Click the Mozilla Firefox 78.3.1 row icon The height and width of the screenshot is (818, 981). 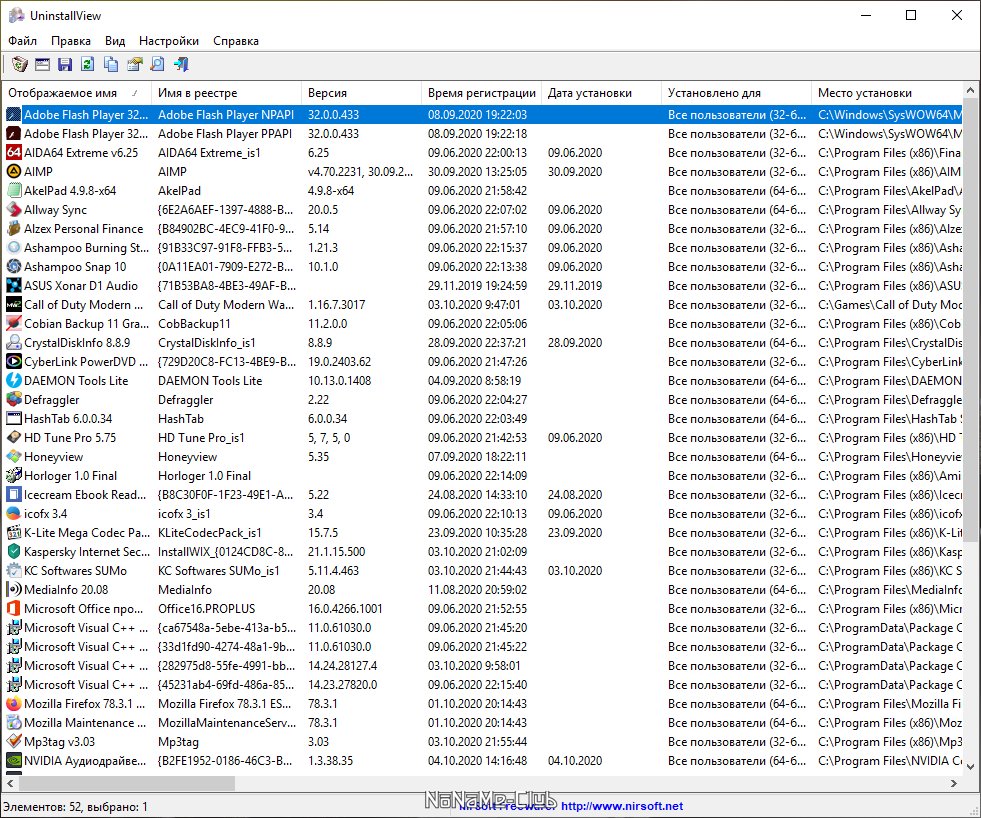pyautogui.click(x=14, y=704)
